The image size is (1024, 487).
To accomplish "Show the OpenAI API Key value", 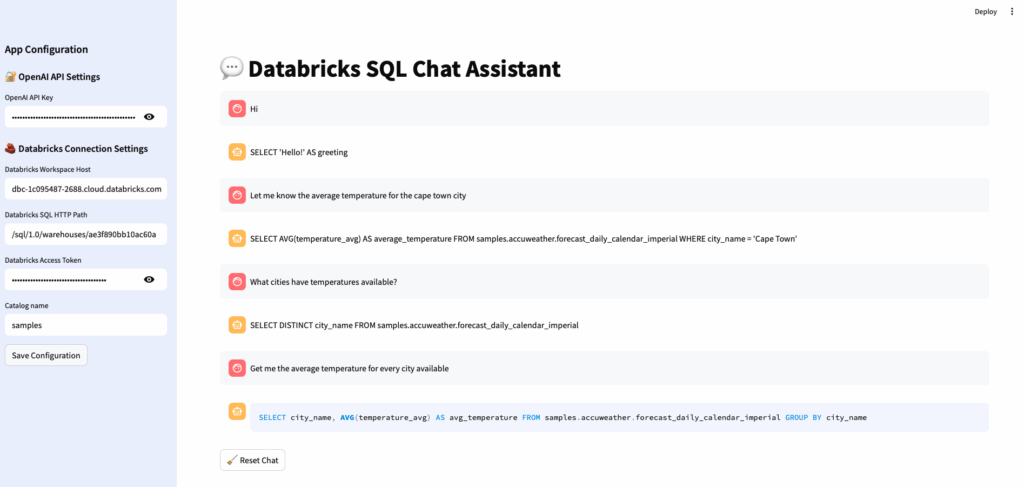I will coord(149,117).
